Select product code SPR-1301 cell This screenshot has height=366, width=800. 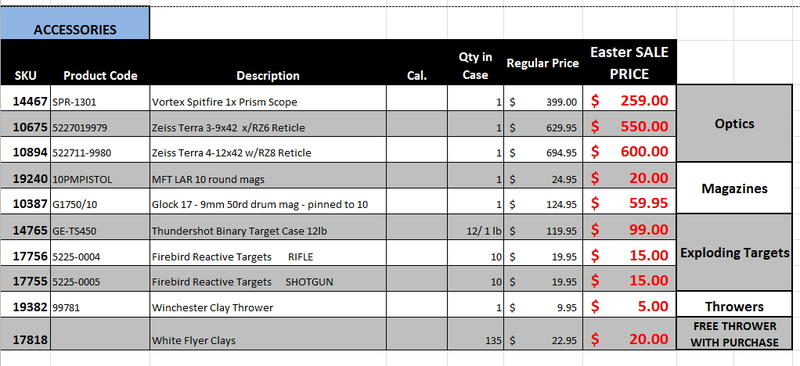[x=100, y=99]
